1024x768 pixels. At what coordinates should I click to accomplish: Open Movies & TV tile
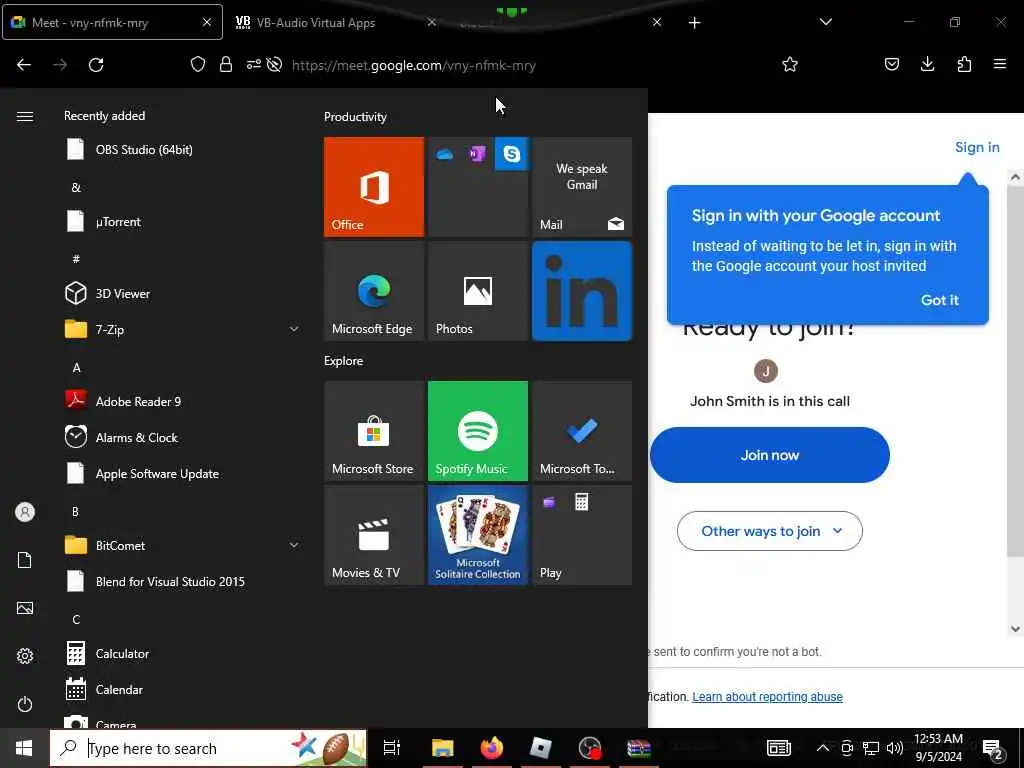tap(374, 535)
